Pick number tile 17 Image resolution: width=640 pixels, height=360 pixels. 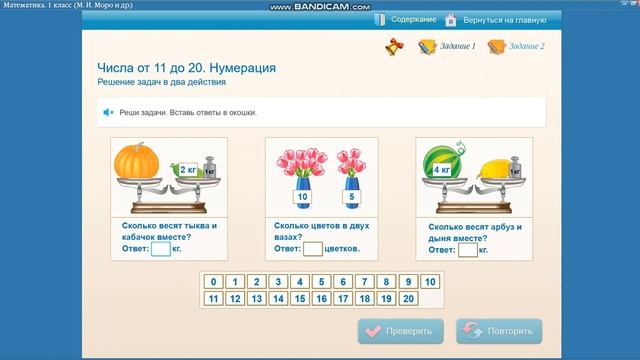(343, 299)
